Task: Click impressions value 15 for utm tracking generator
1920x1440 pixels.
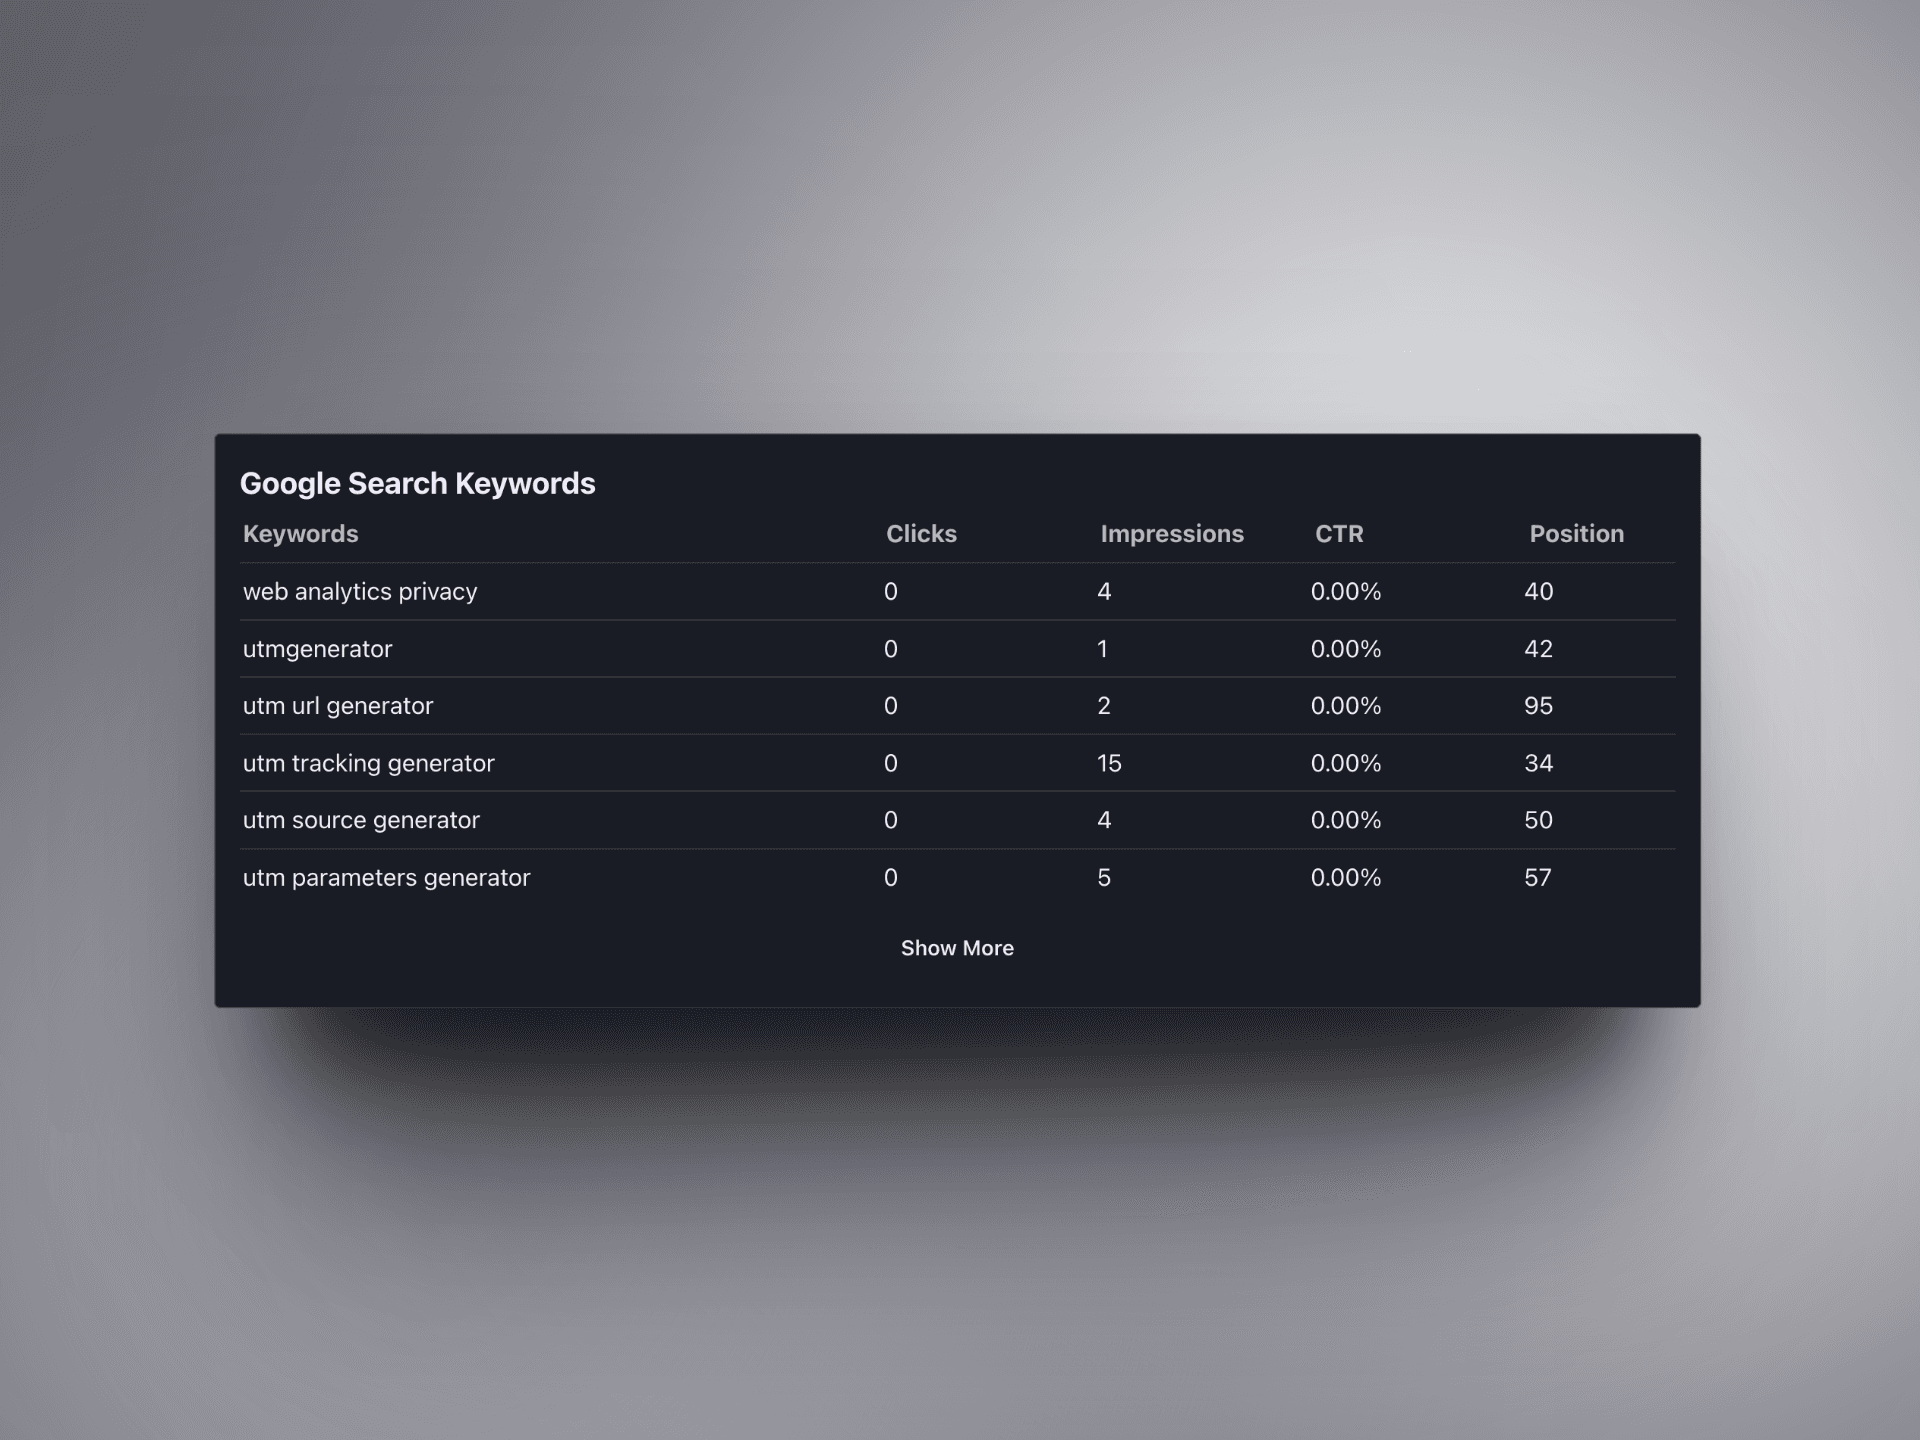Action: [1109, 763]
